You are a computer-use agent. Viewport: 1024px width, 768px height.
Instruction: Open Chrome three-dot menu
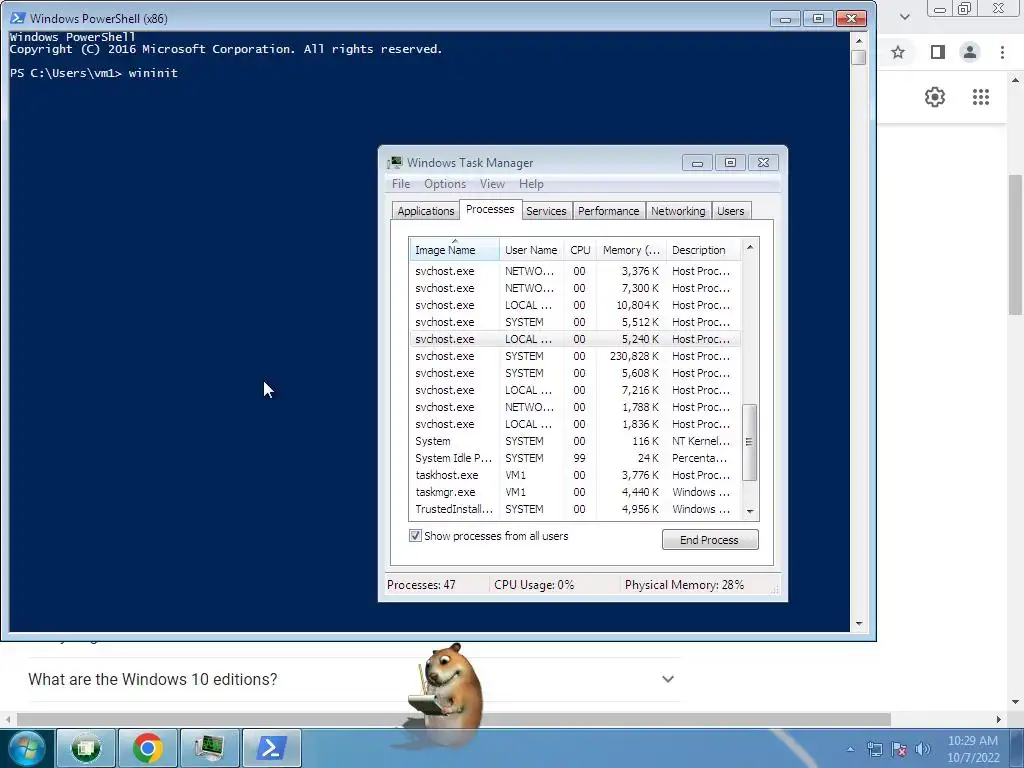1002,52
